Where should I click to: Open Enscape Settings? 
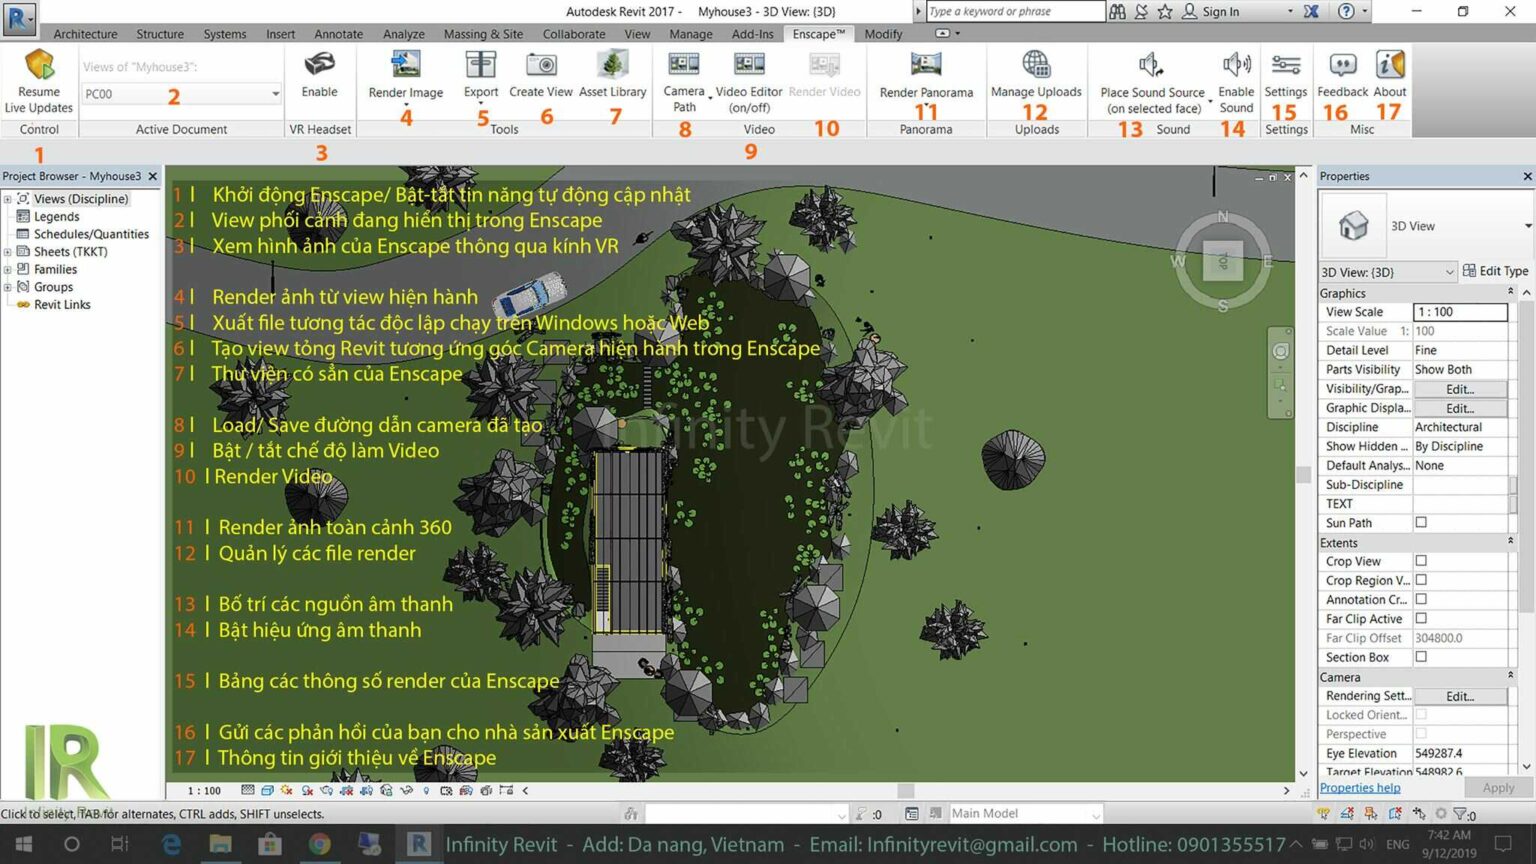(x=1285, y=75)
